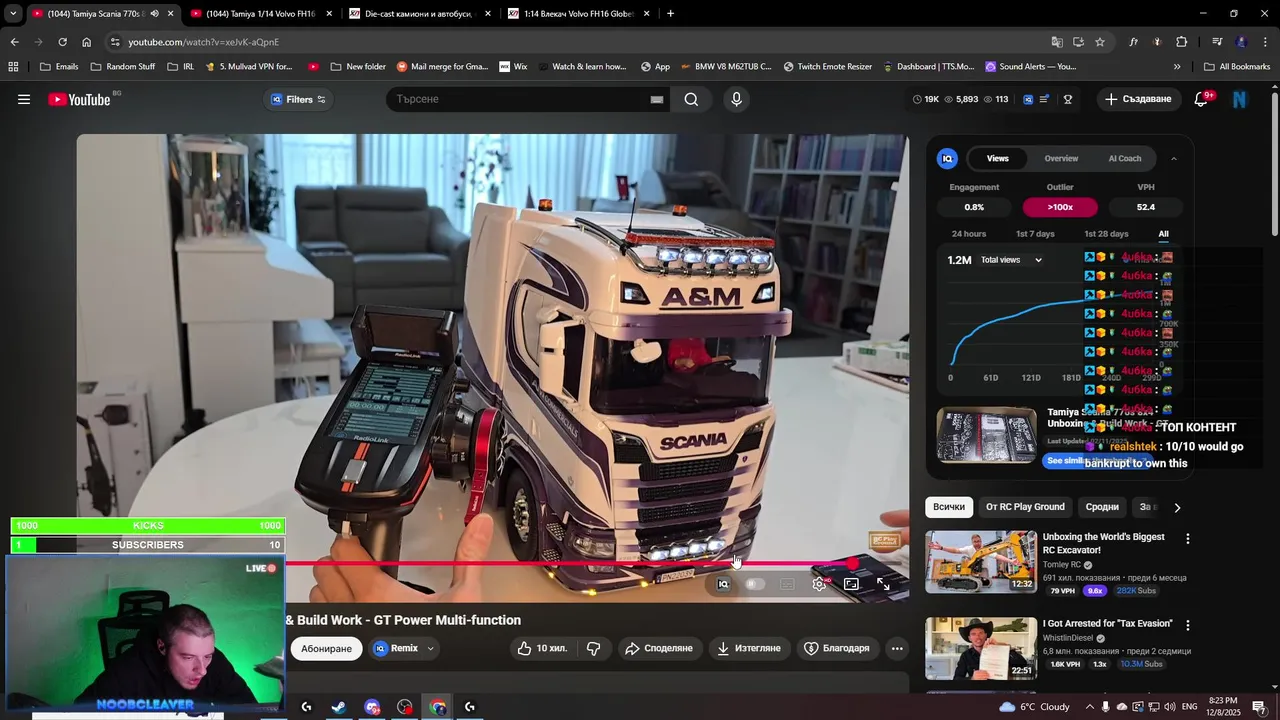Viewport: 1280px width, 720px height.
Task: Click the on-screen keyboard icon in search
Action: click(657, 99)
